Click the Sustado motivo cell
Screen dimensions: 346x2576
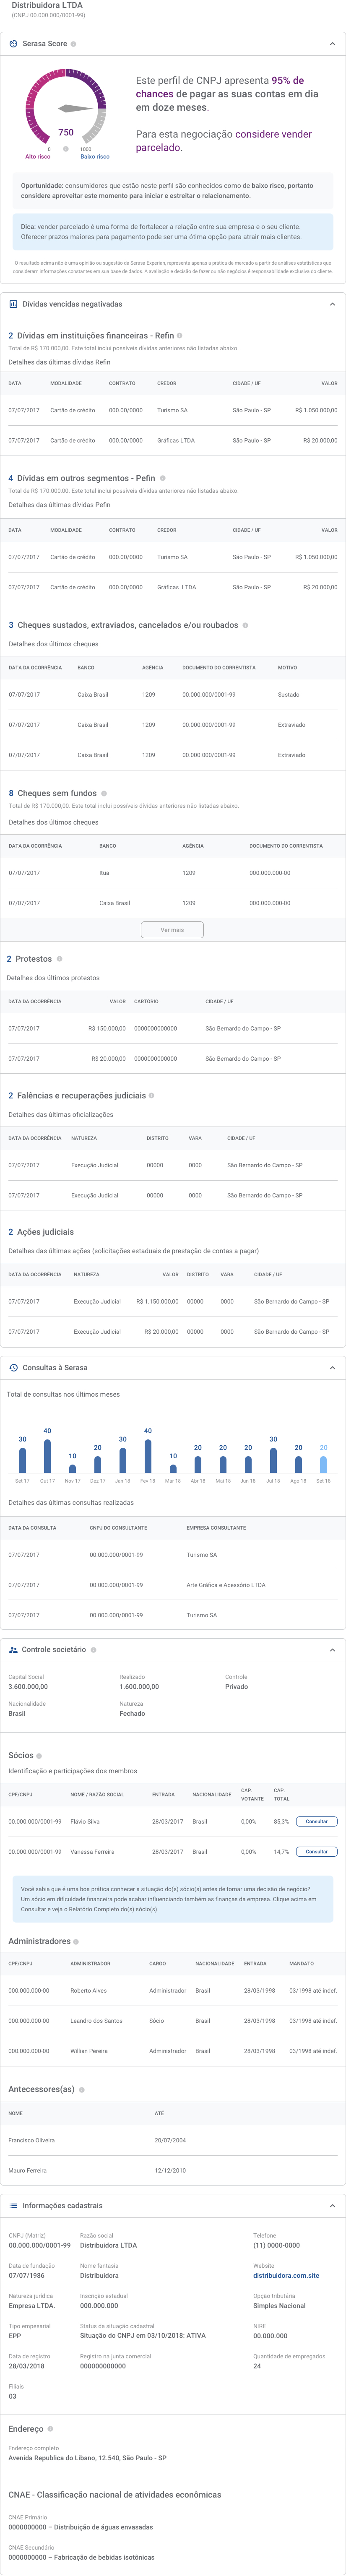[289, 694]
